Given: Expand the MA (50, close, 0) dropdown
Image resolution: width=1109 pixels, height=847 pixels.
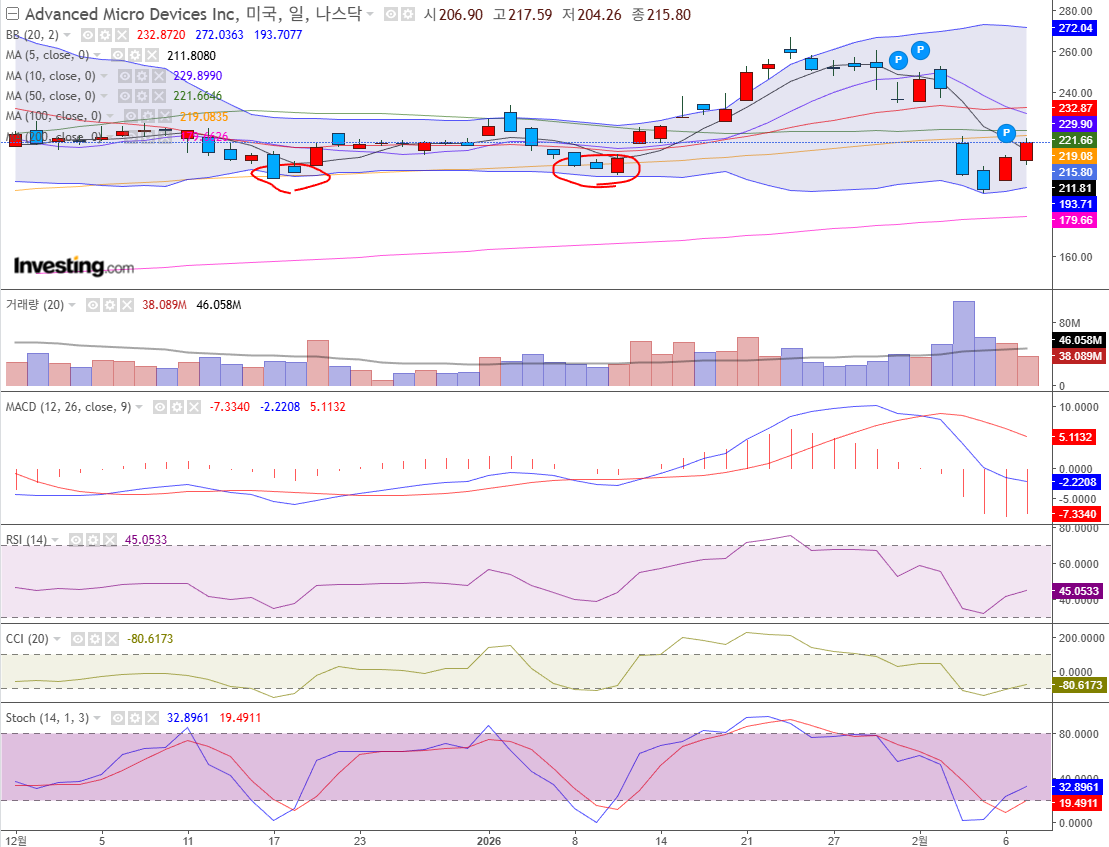Looking at the screenshot, I should tap(104, 95).
